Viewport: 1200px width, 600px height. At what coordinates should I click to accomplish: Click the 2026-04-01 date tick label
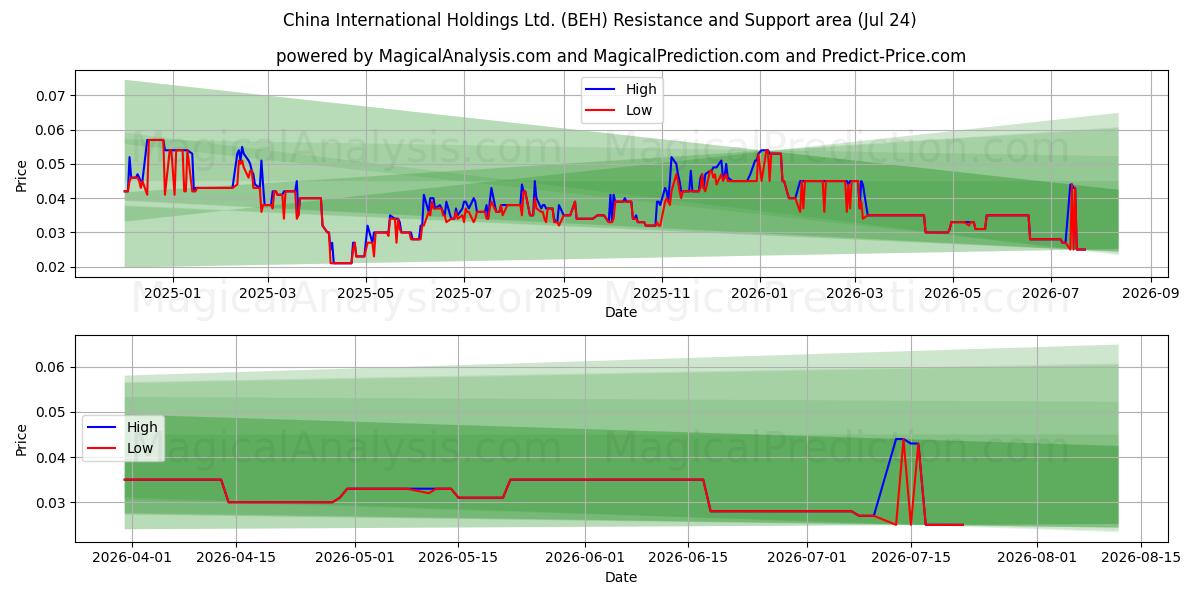(132, 559)
